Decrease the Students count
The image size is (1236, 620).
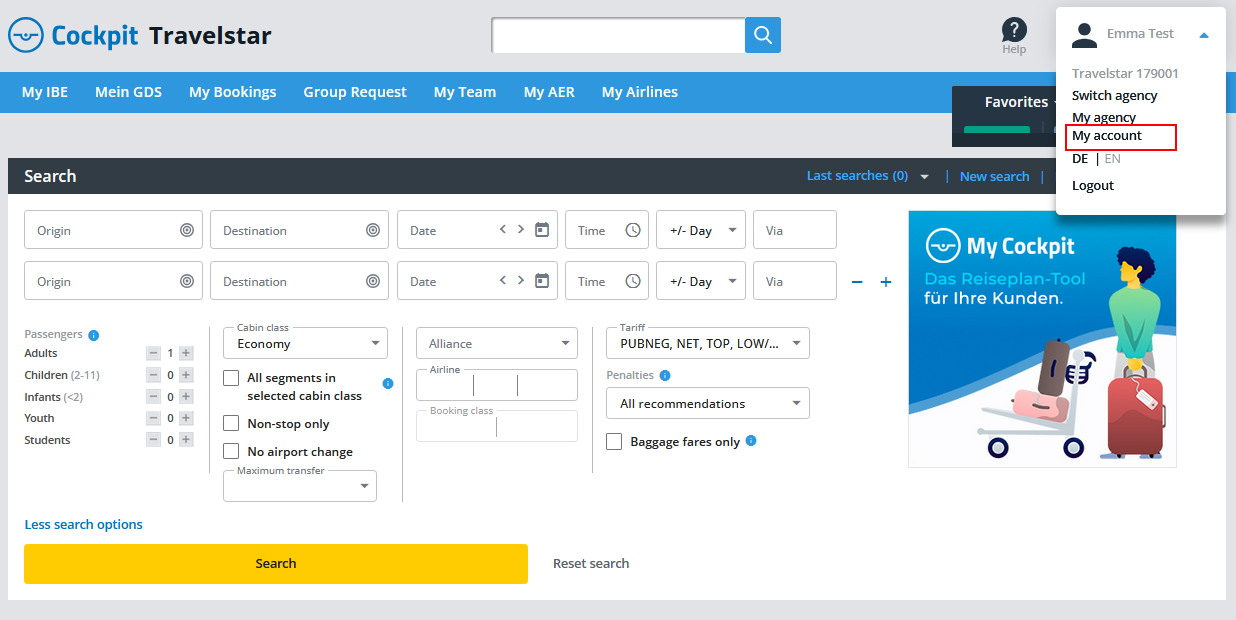[153, 440]
